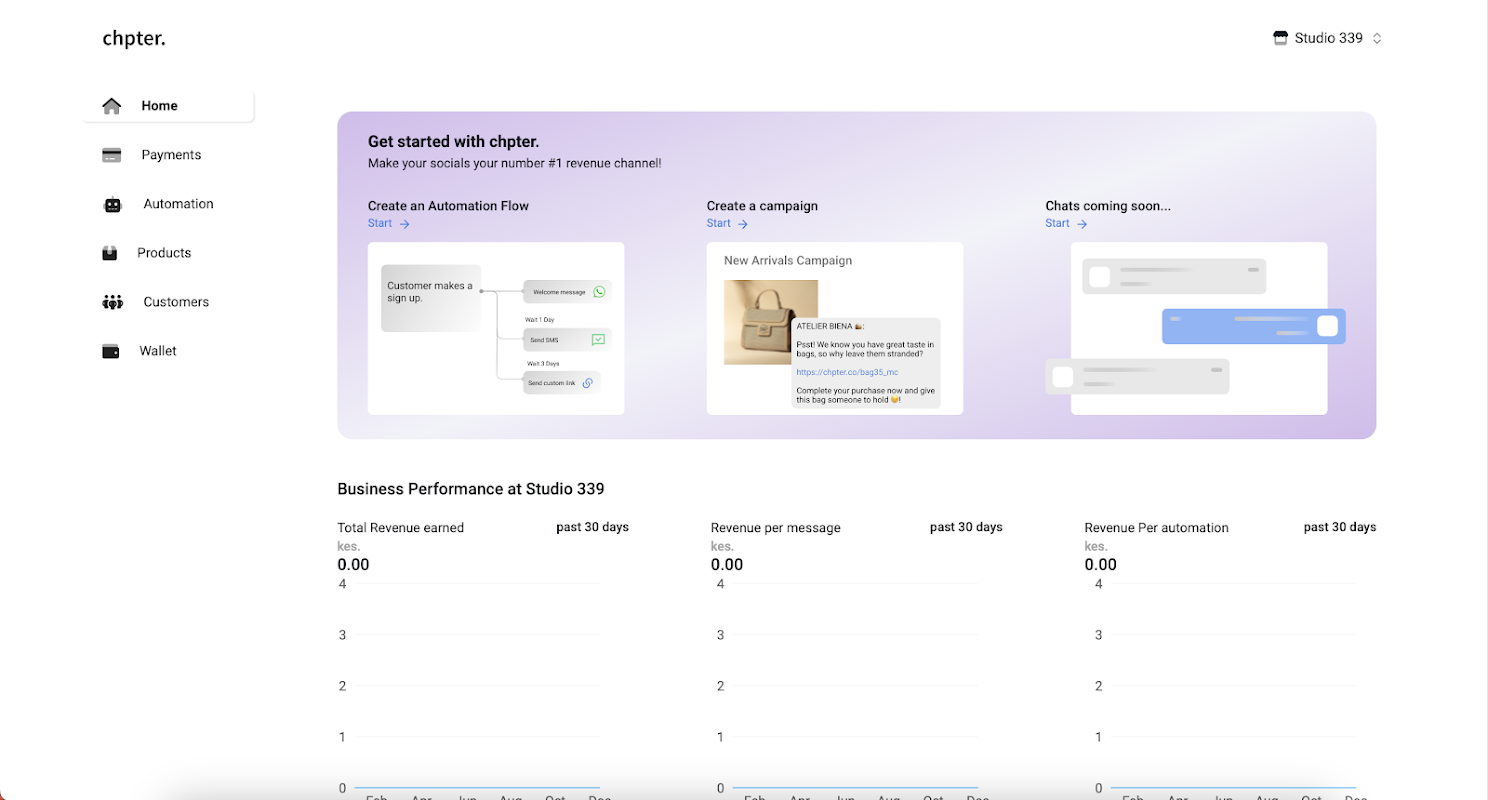This screenshot has height=800, width=1488.
Task: Expand the Studio 339 store switcher chevron
Action: (1377, 38)
